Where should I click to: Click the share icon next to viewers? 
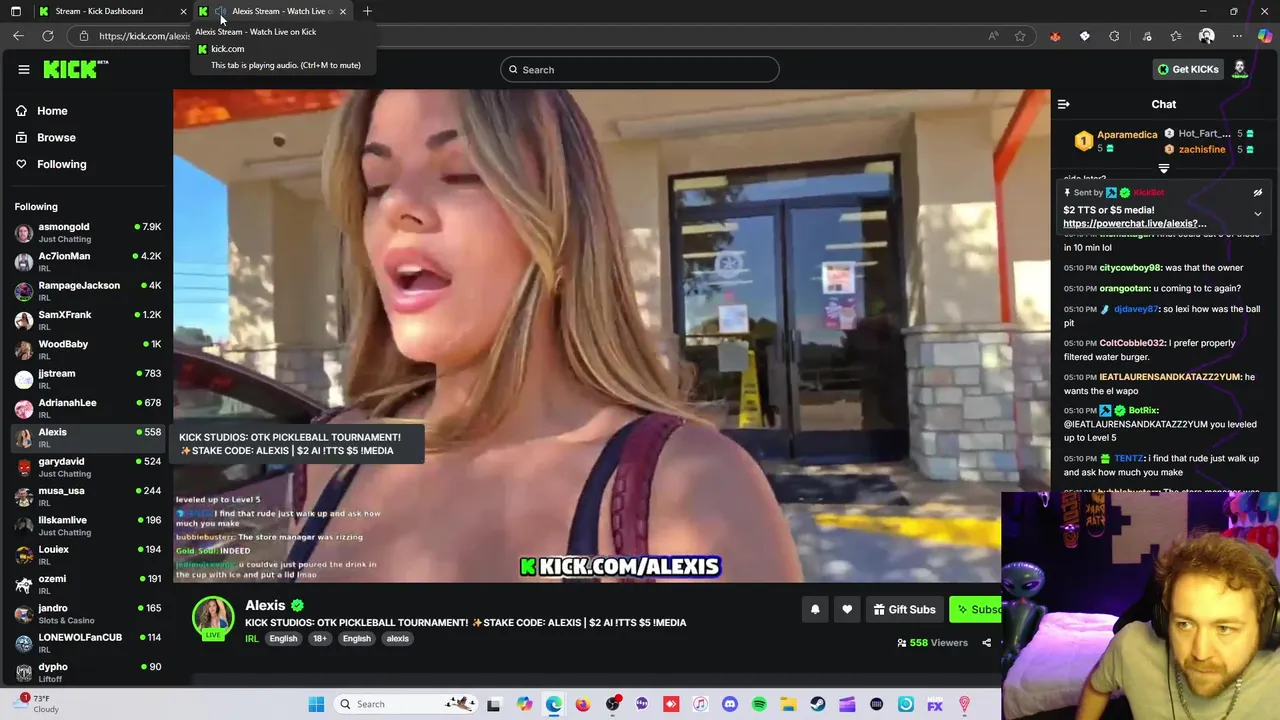(x=986, y=643)
